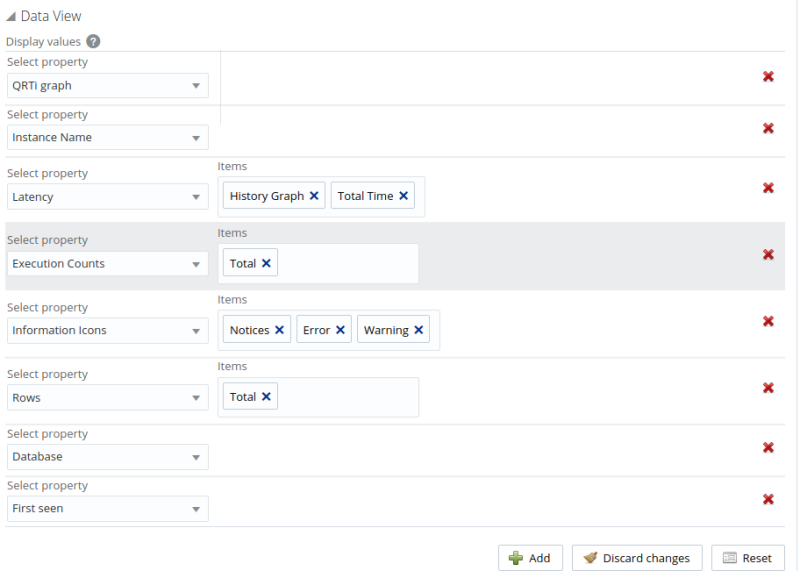800x571 pixels.
Task: Delete the Execution Counts row with red X
Action: click(x=768, y=254)
